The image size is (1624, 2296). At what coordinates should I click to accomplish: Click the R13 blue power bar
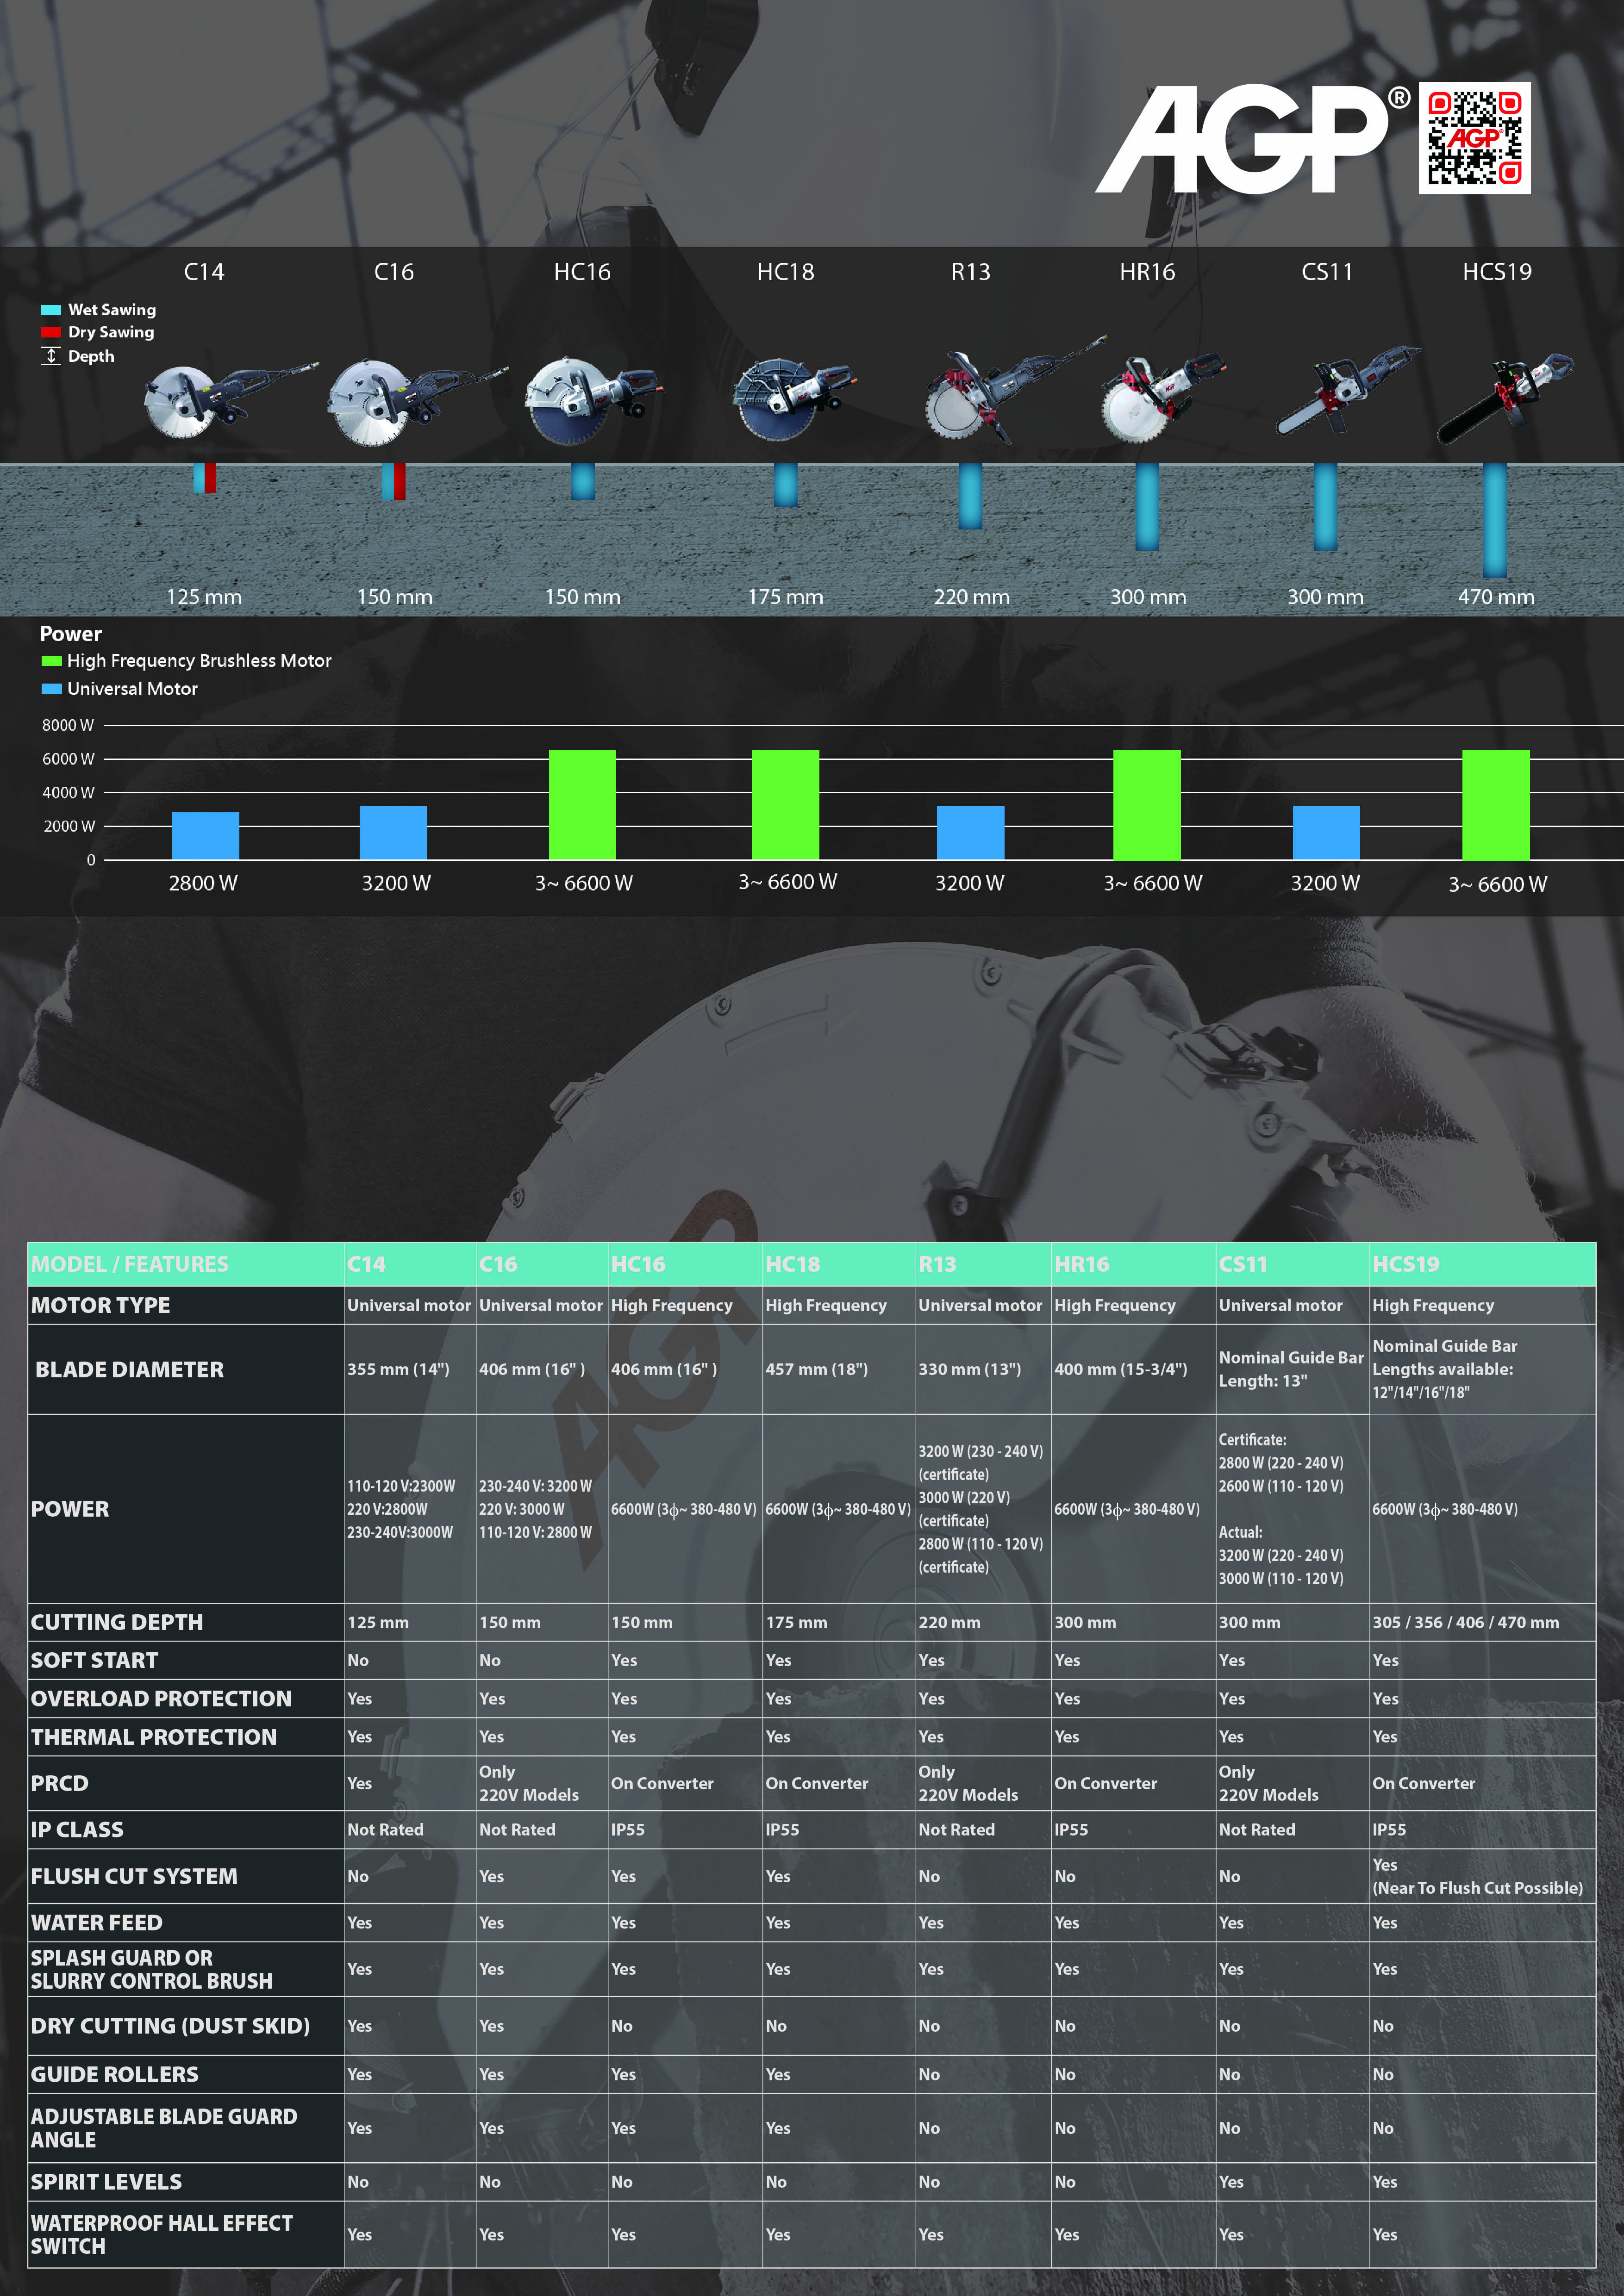click(x=970, y=833)
